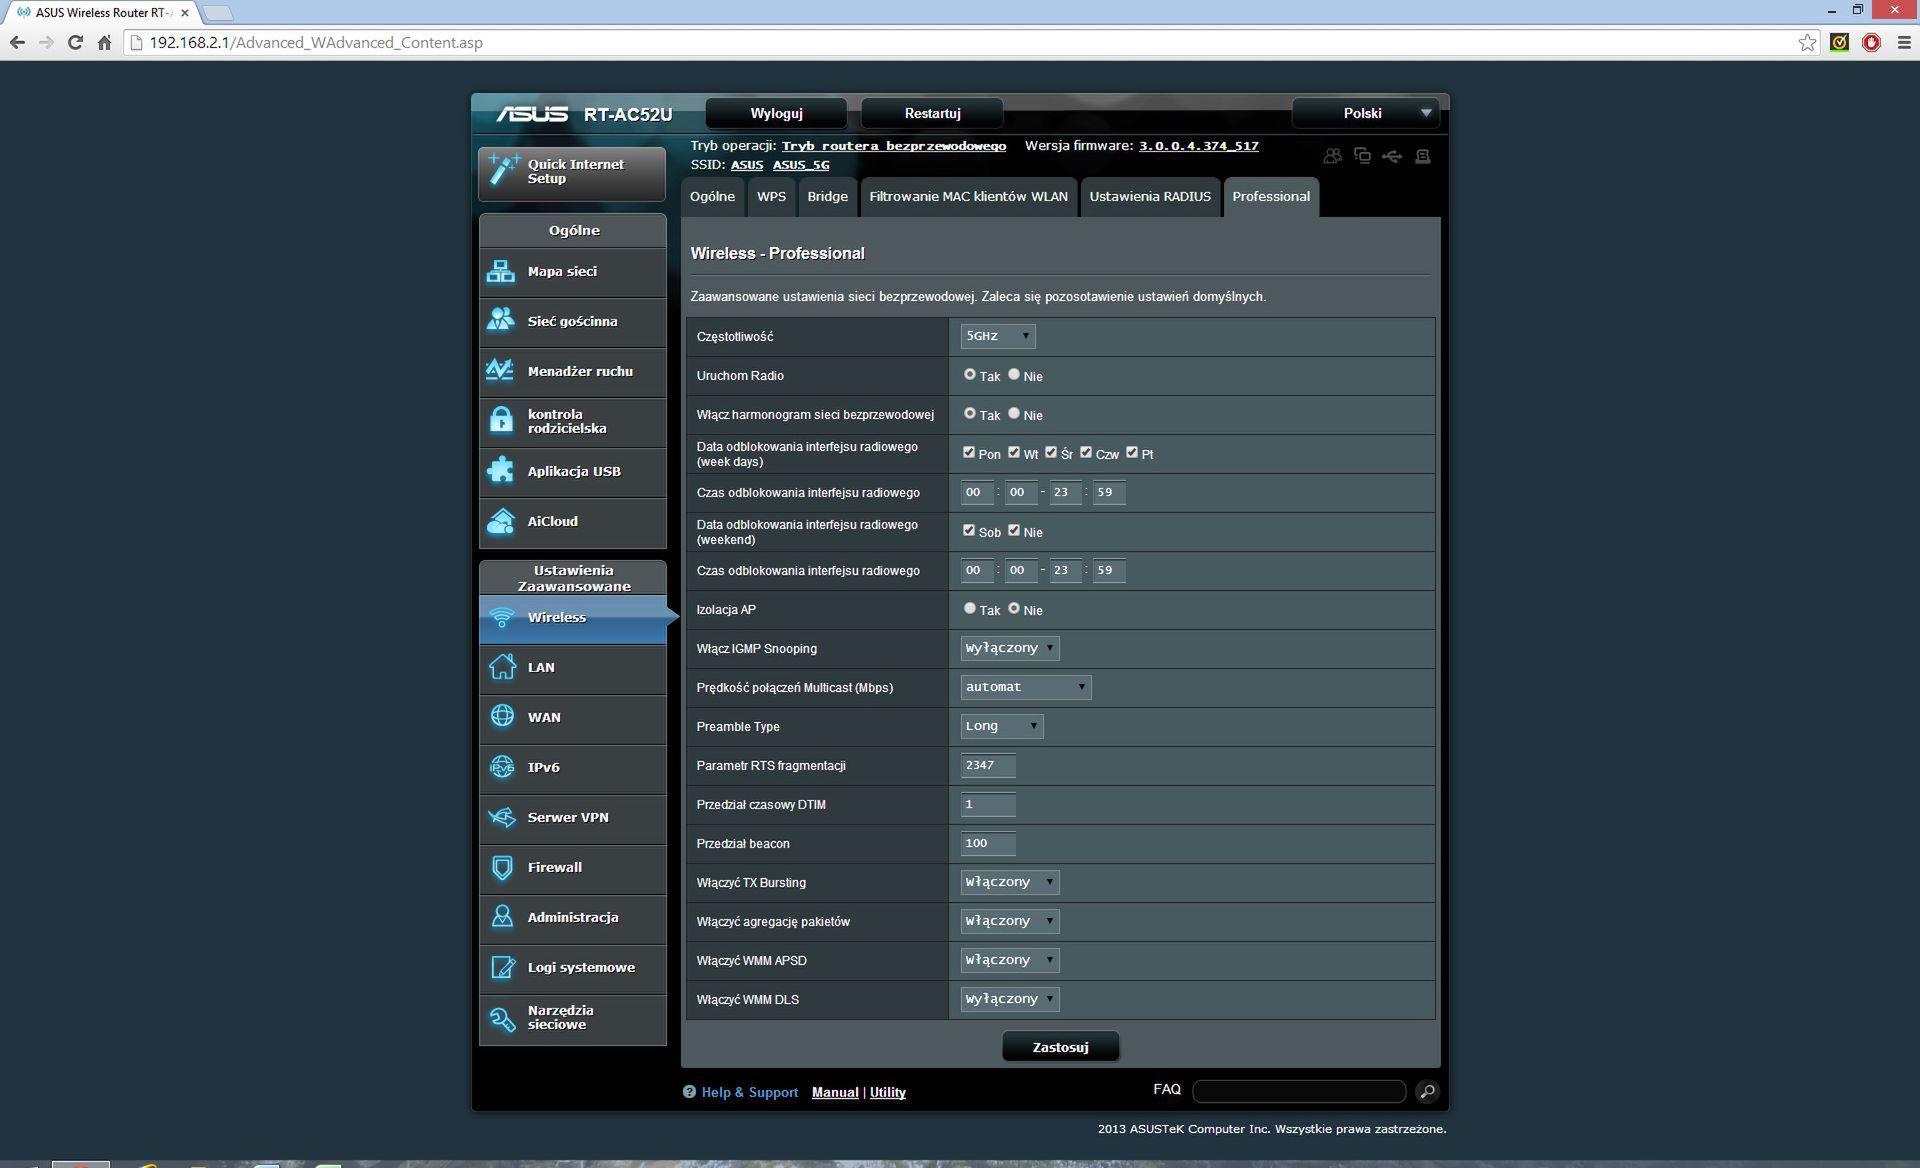Click the browser reload icon

click(x=75, y=42)
